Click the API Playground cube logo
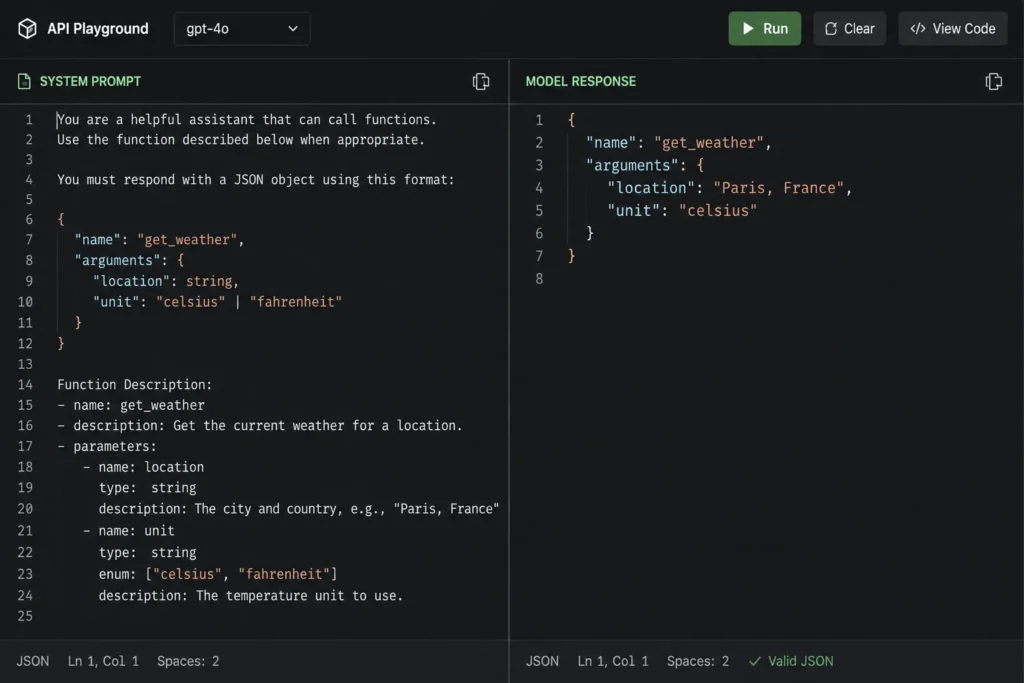Viewport: 1024px width, 683px height. pyautogui.click(x=27, y=29)
